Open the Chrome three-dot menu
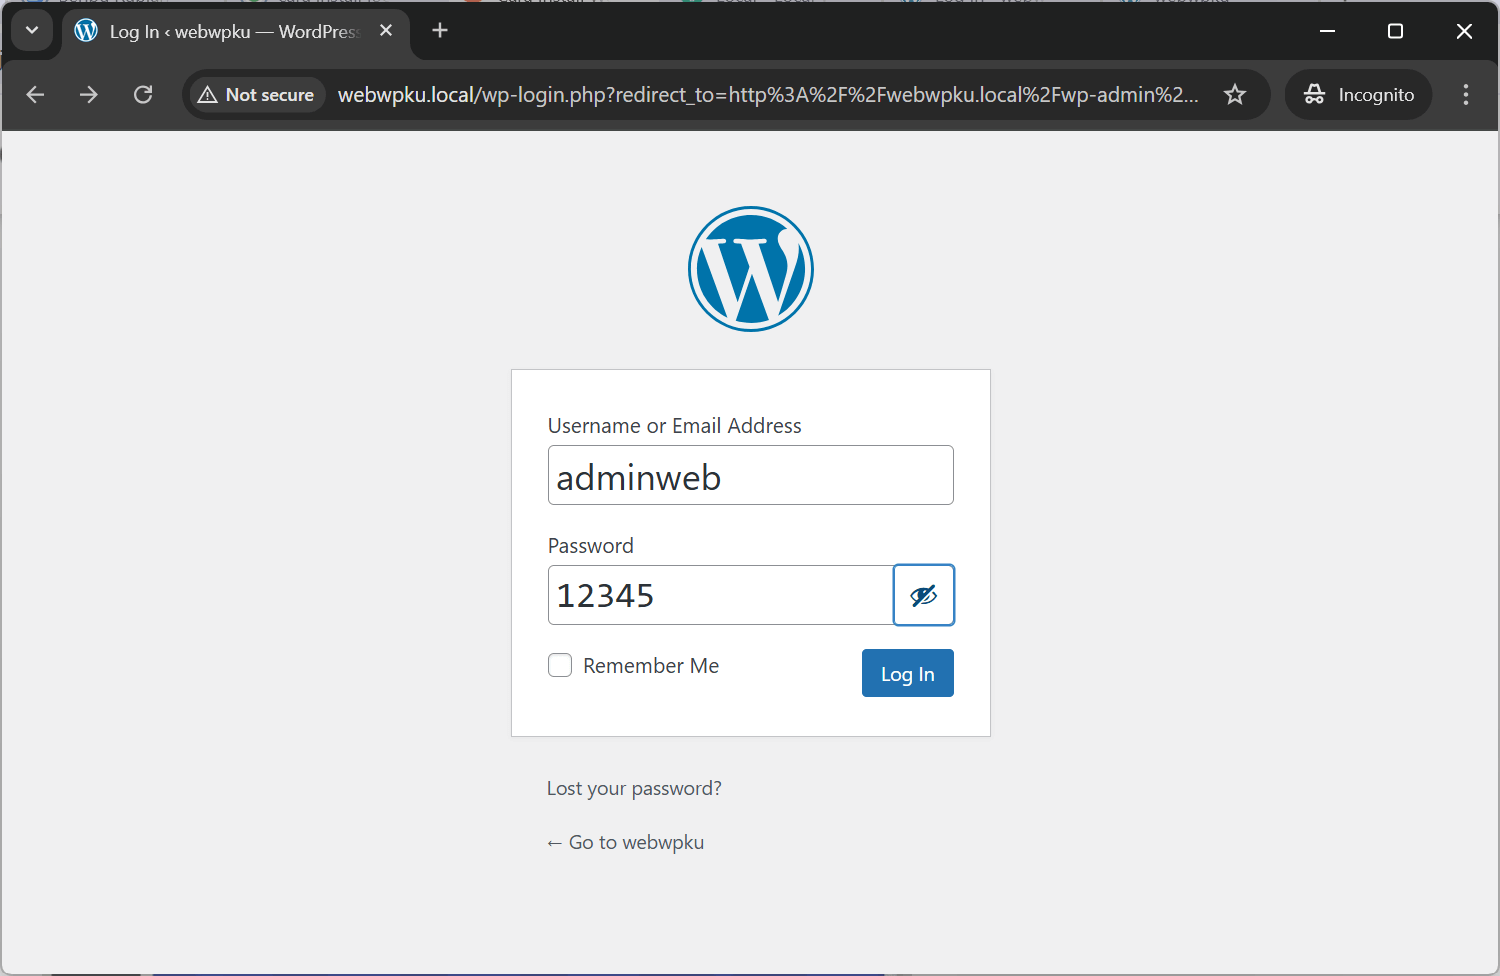The image size is (1500, 976). [1466, 94]
